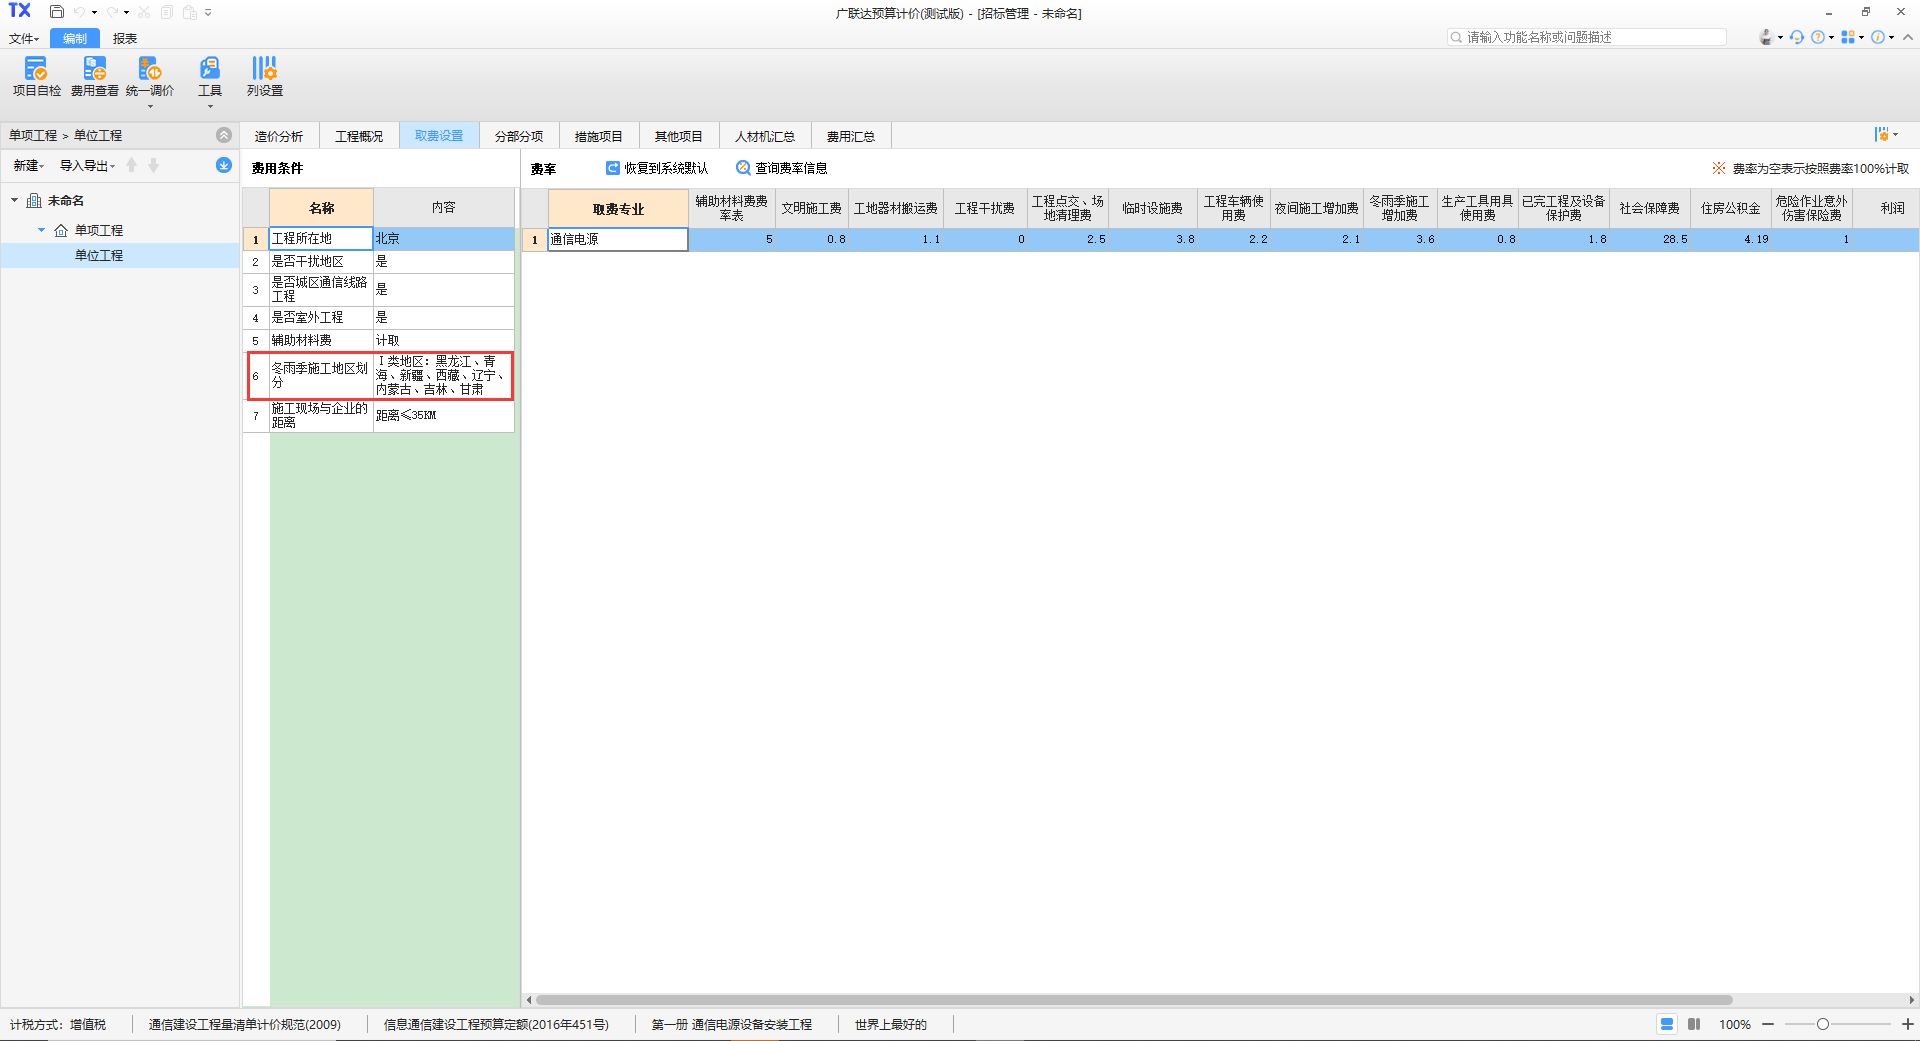The height and width of the screenshot is (1041, 1920).
Task: Click the blue download arrow icon in the project panel
Action: click(224, 165)
